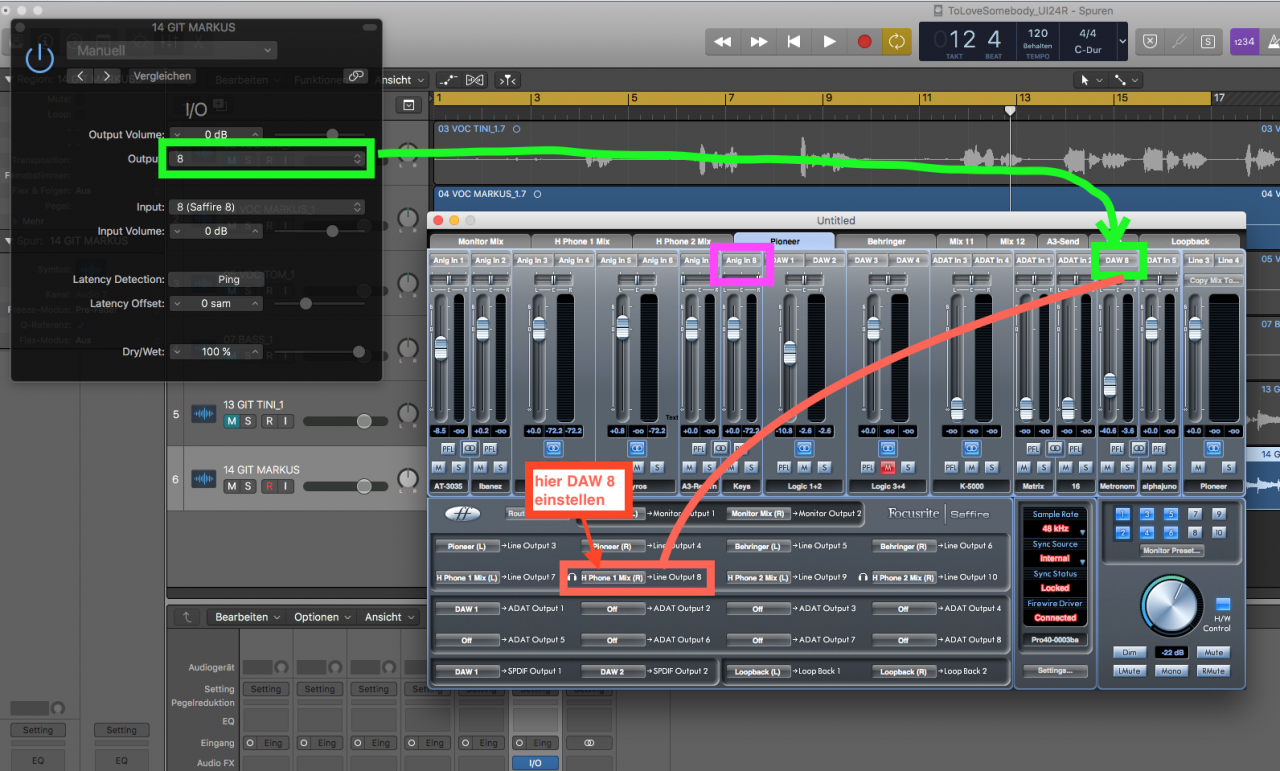1280x771 pixels.
Task: Click the catch playhead icon in toolbar
Action: tap(508, 80)
